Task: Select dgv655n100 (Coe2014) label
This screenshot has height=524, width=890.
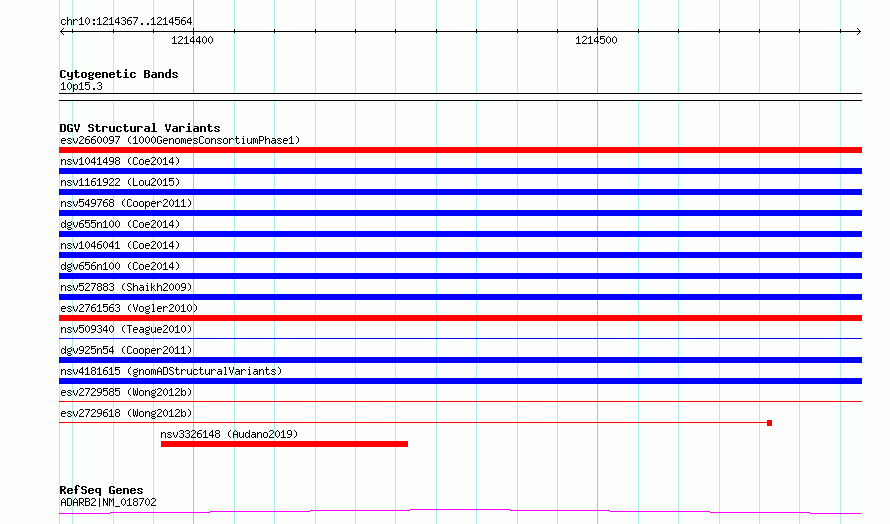Action: click(120, 224)
